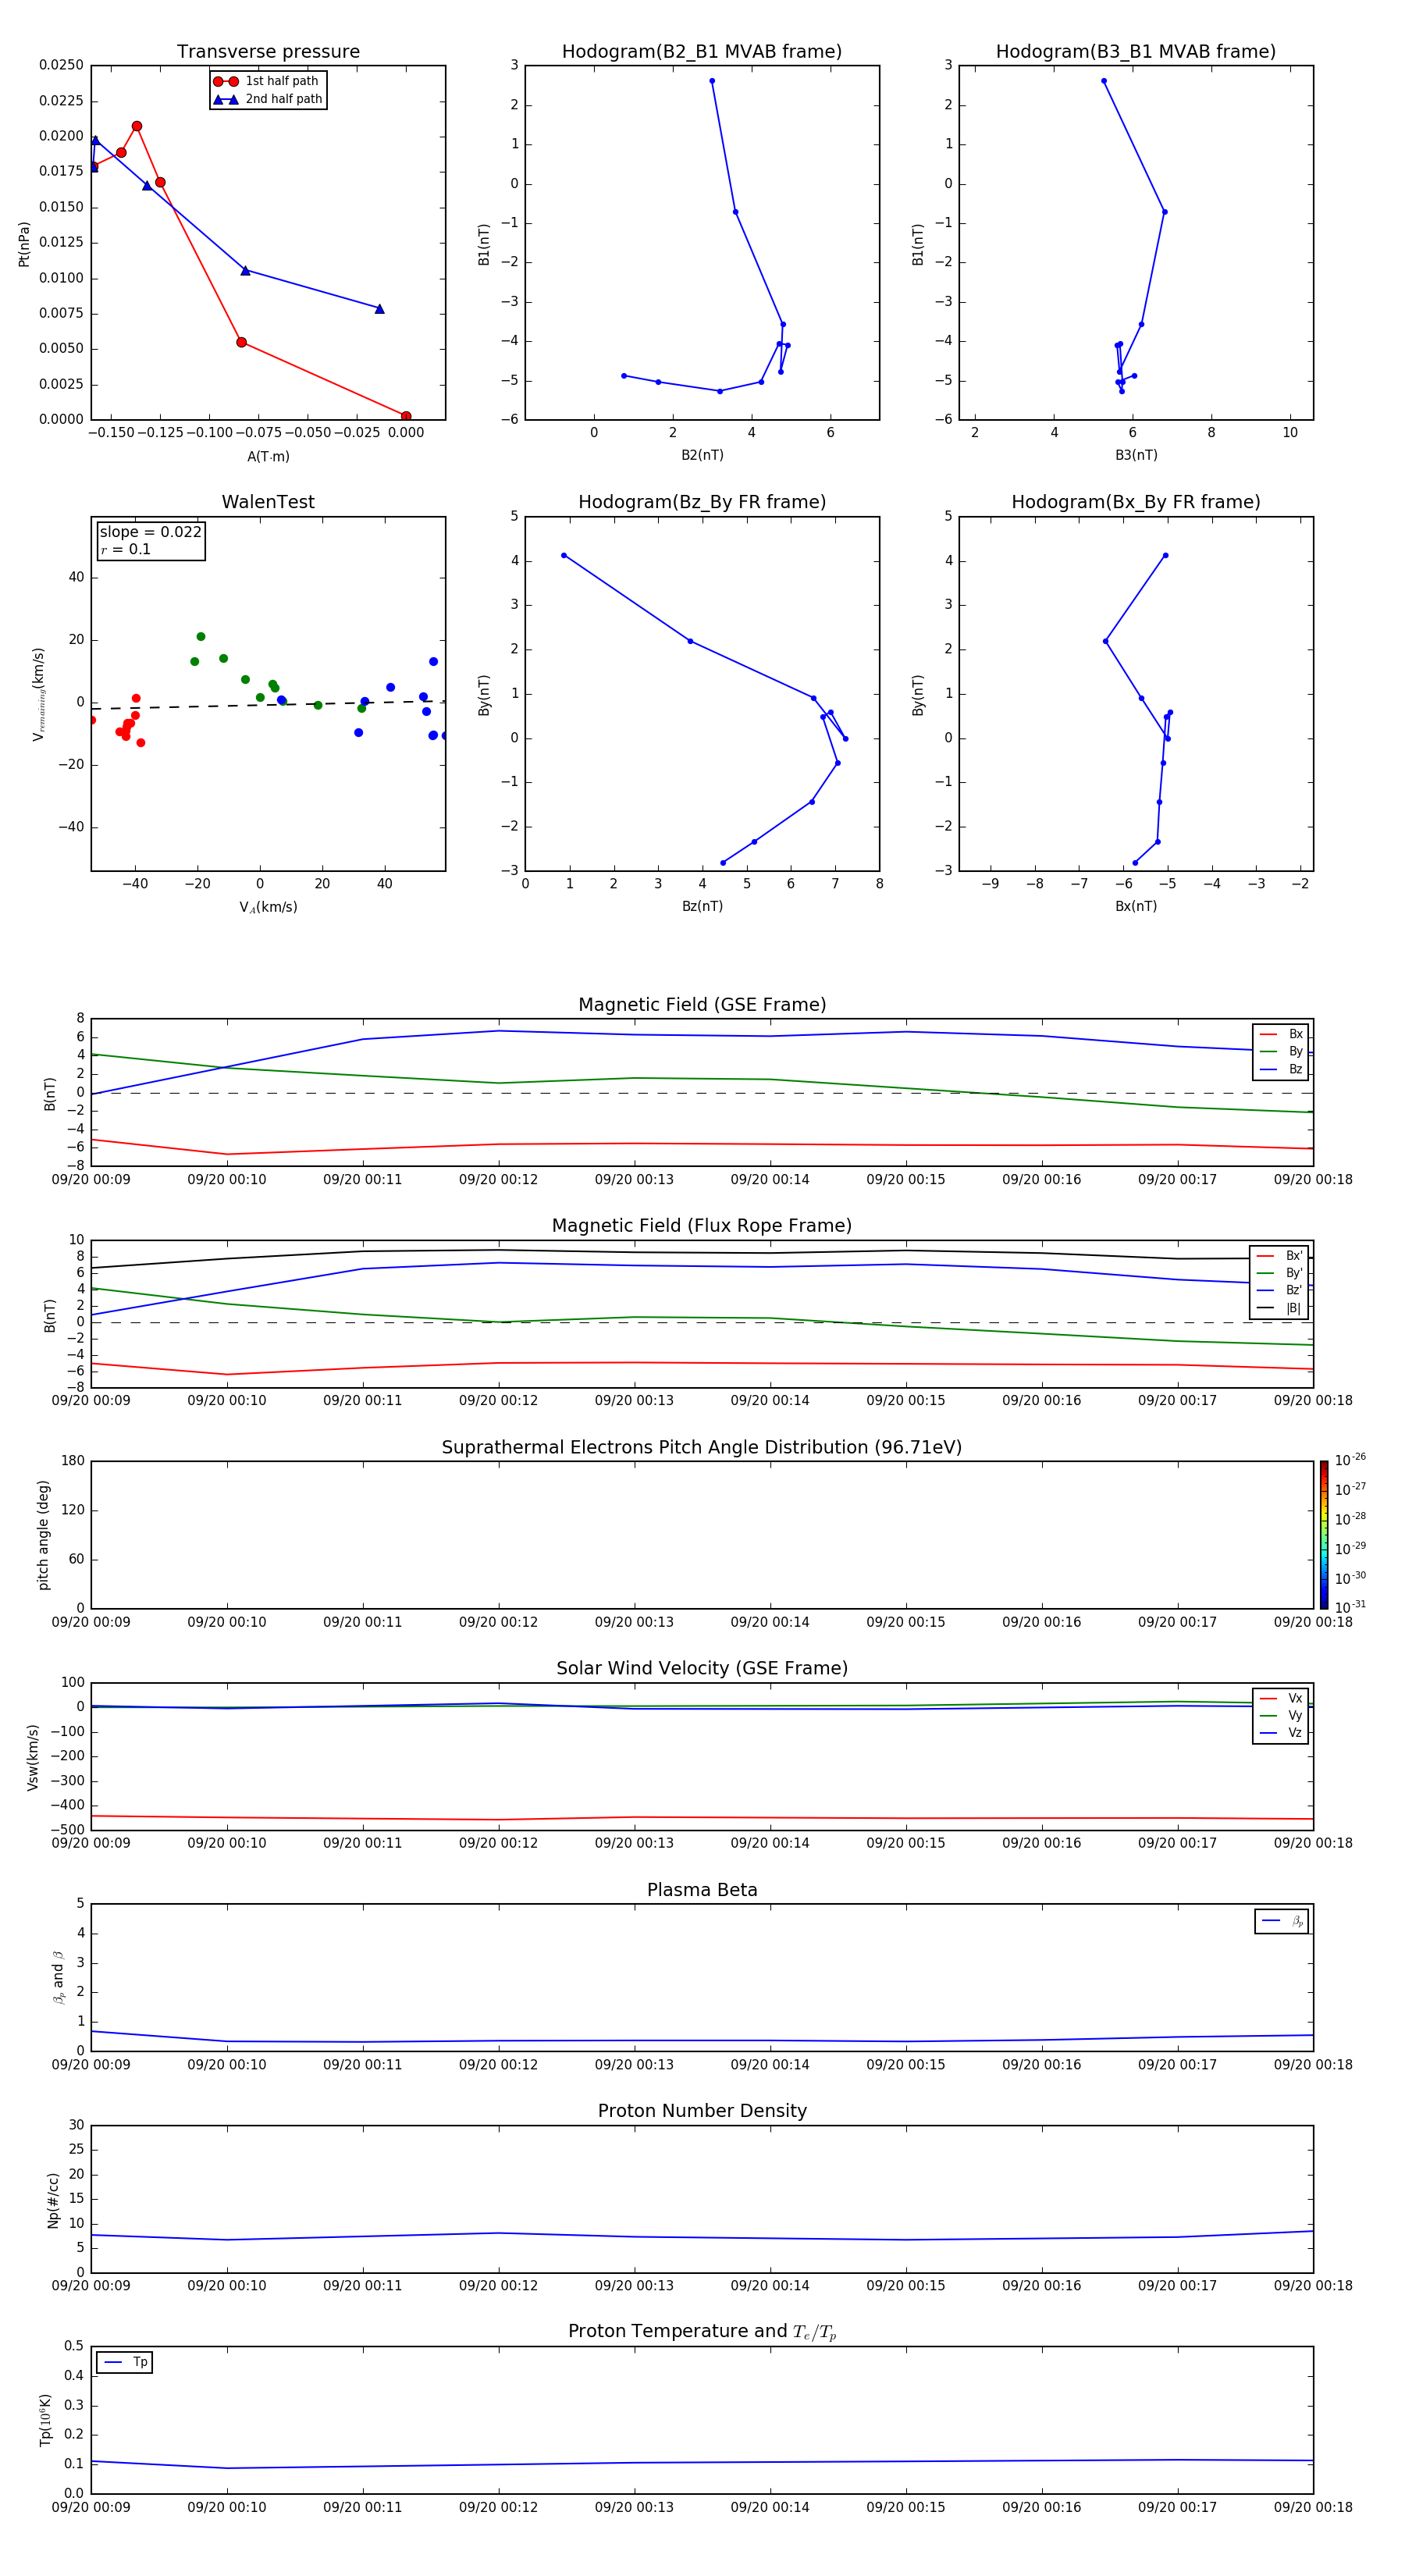Click the 'V_A(km/s)' x-axis label
This screenshot has height=2576, width=1405.
268,907
